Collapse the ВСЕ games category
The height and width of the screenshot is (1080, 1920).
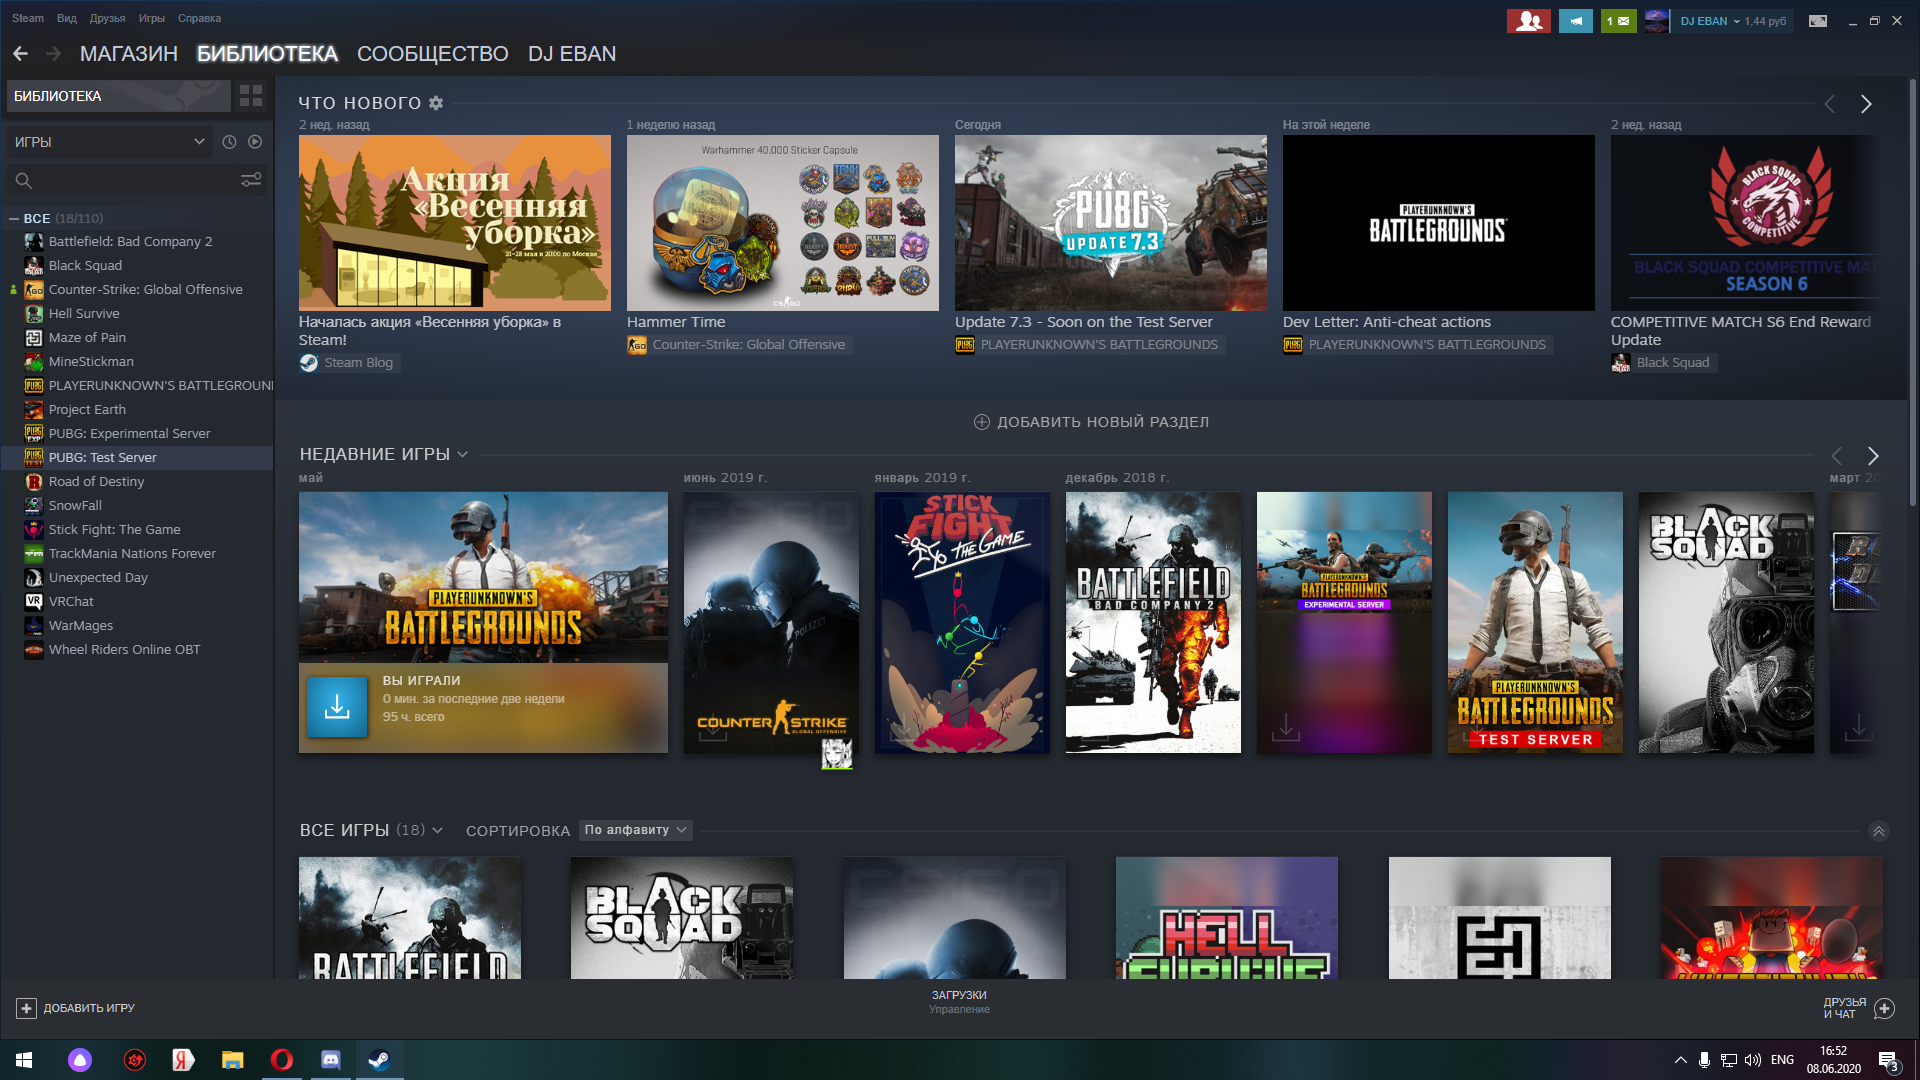tap(14, 218)
